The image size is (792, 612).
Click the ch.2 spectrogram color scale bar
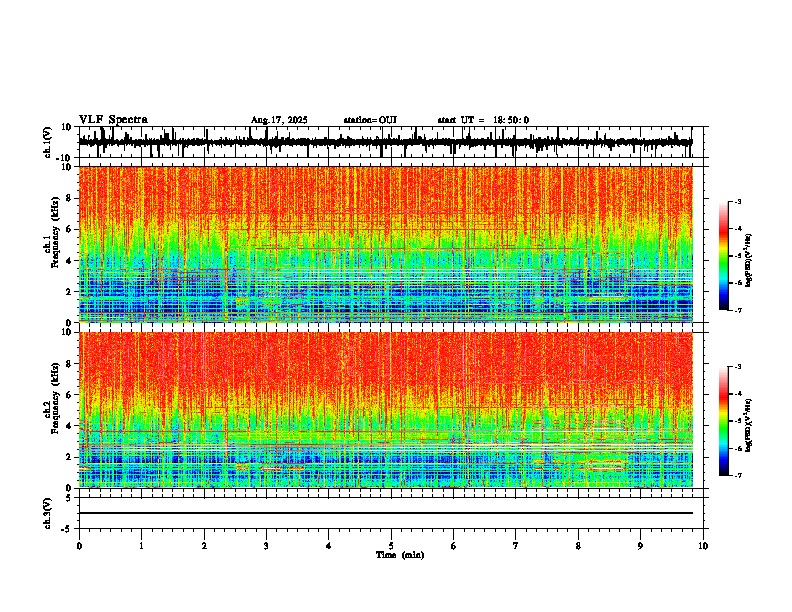724,421
